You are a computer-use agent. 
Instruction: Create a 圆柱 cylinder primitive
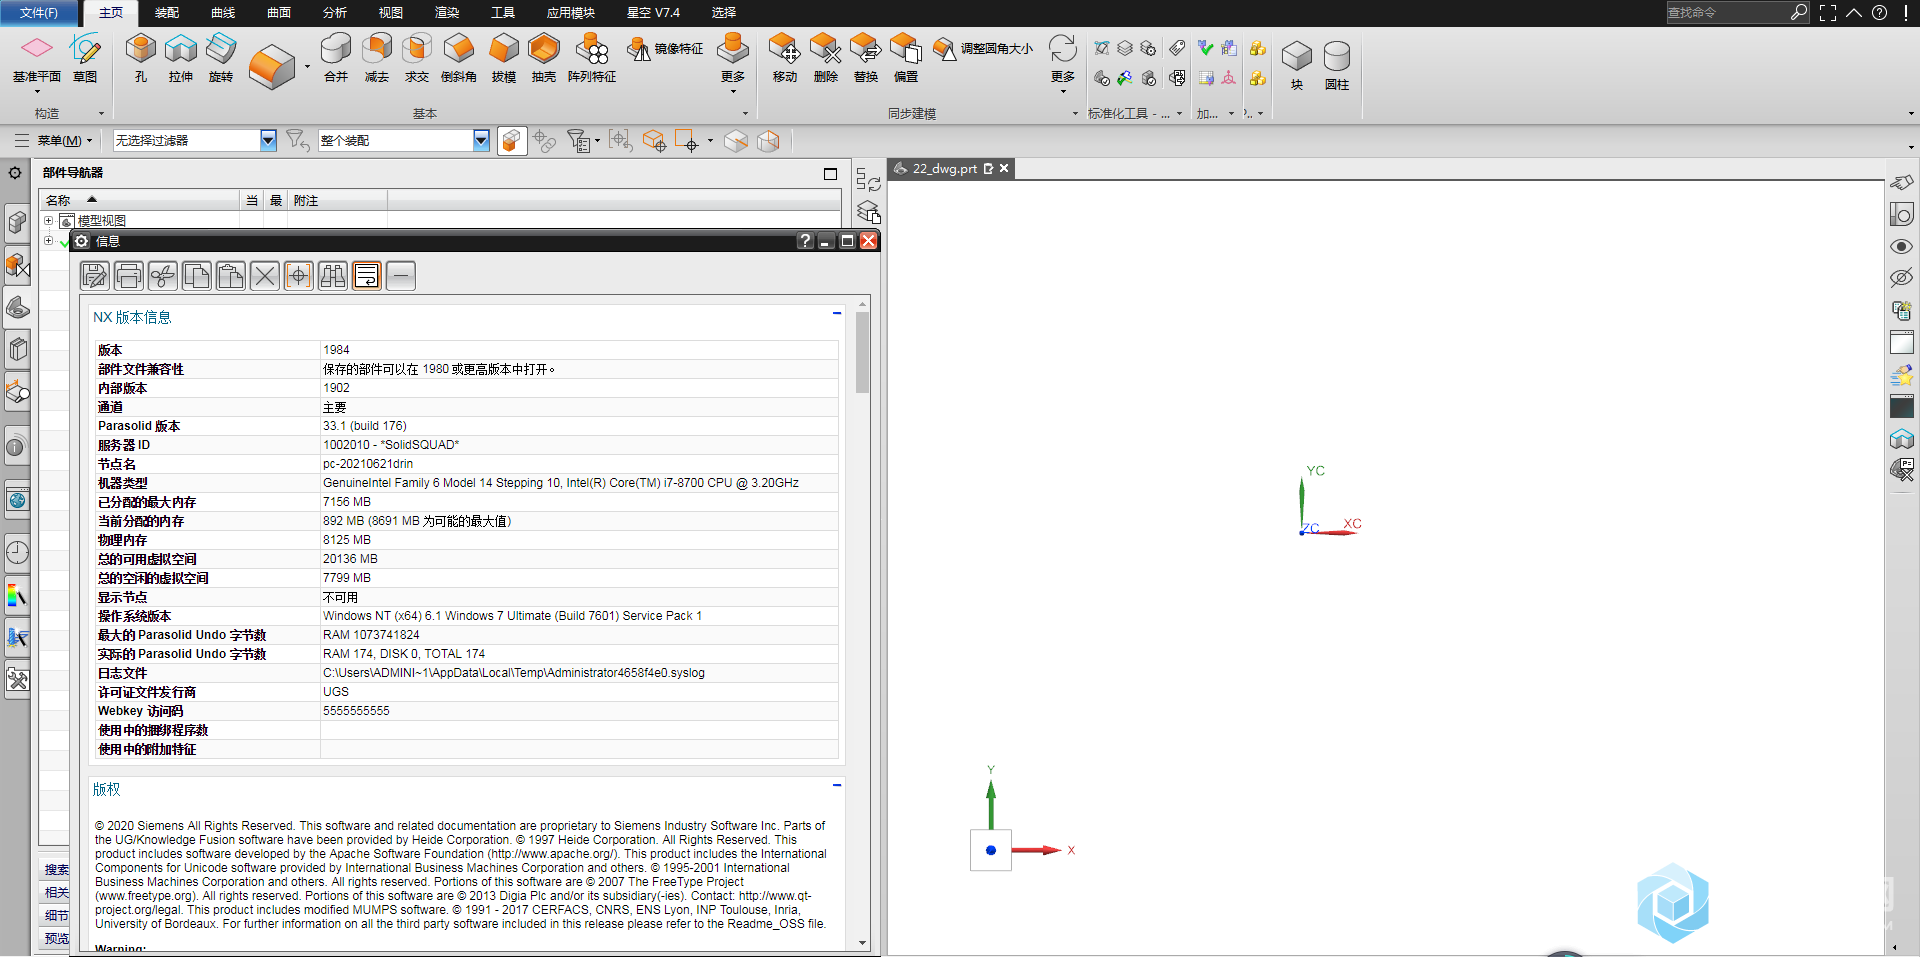pos(1337,65)
